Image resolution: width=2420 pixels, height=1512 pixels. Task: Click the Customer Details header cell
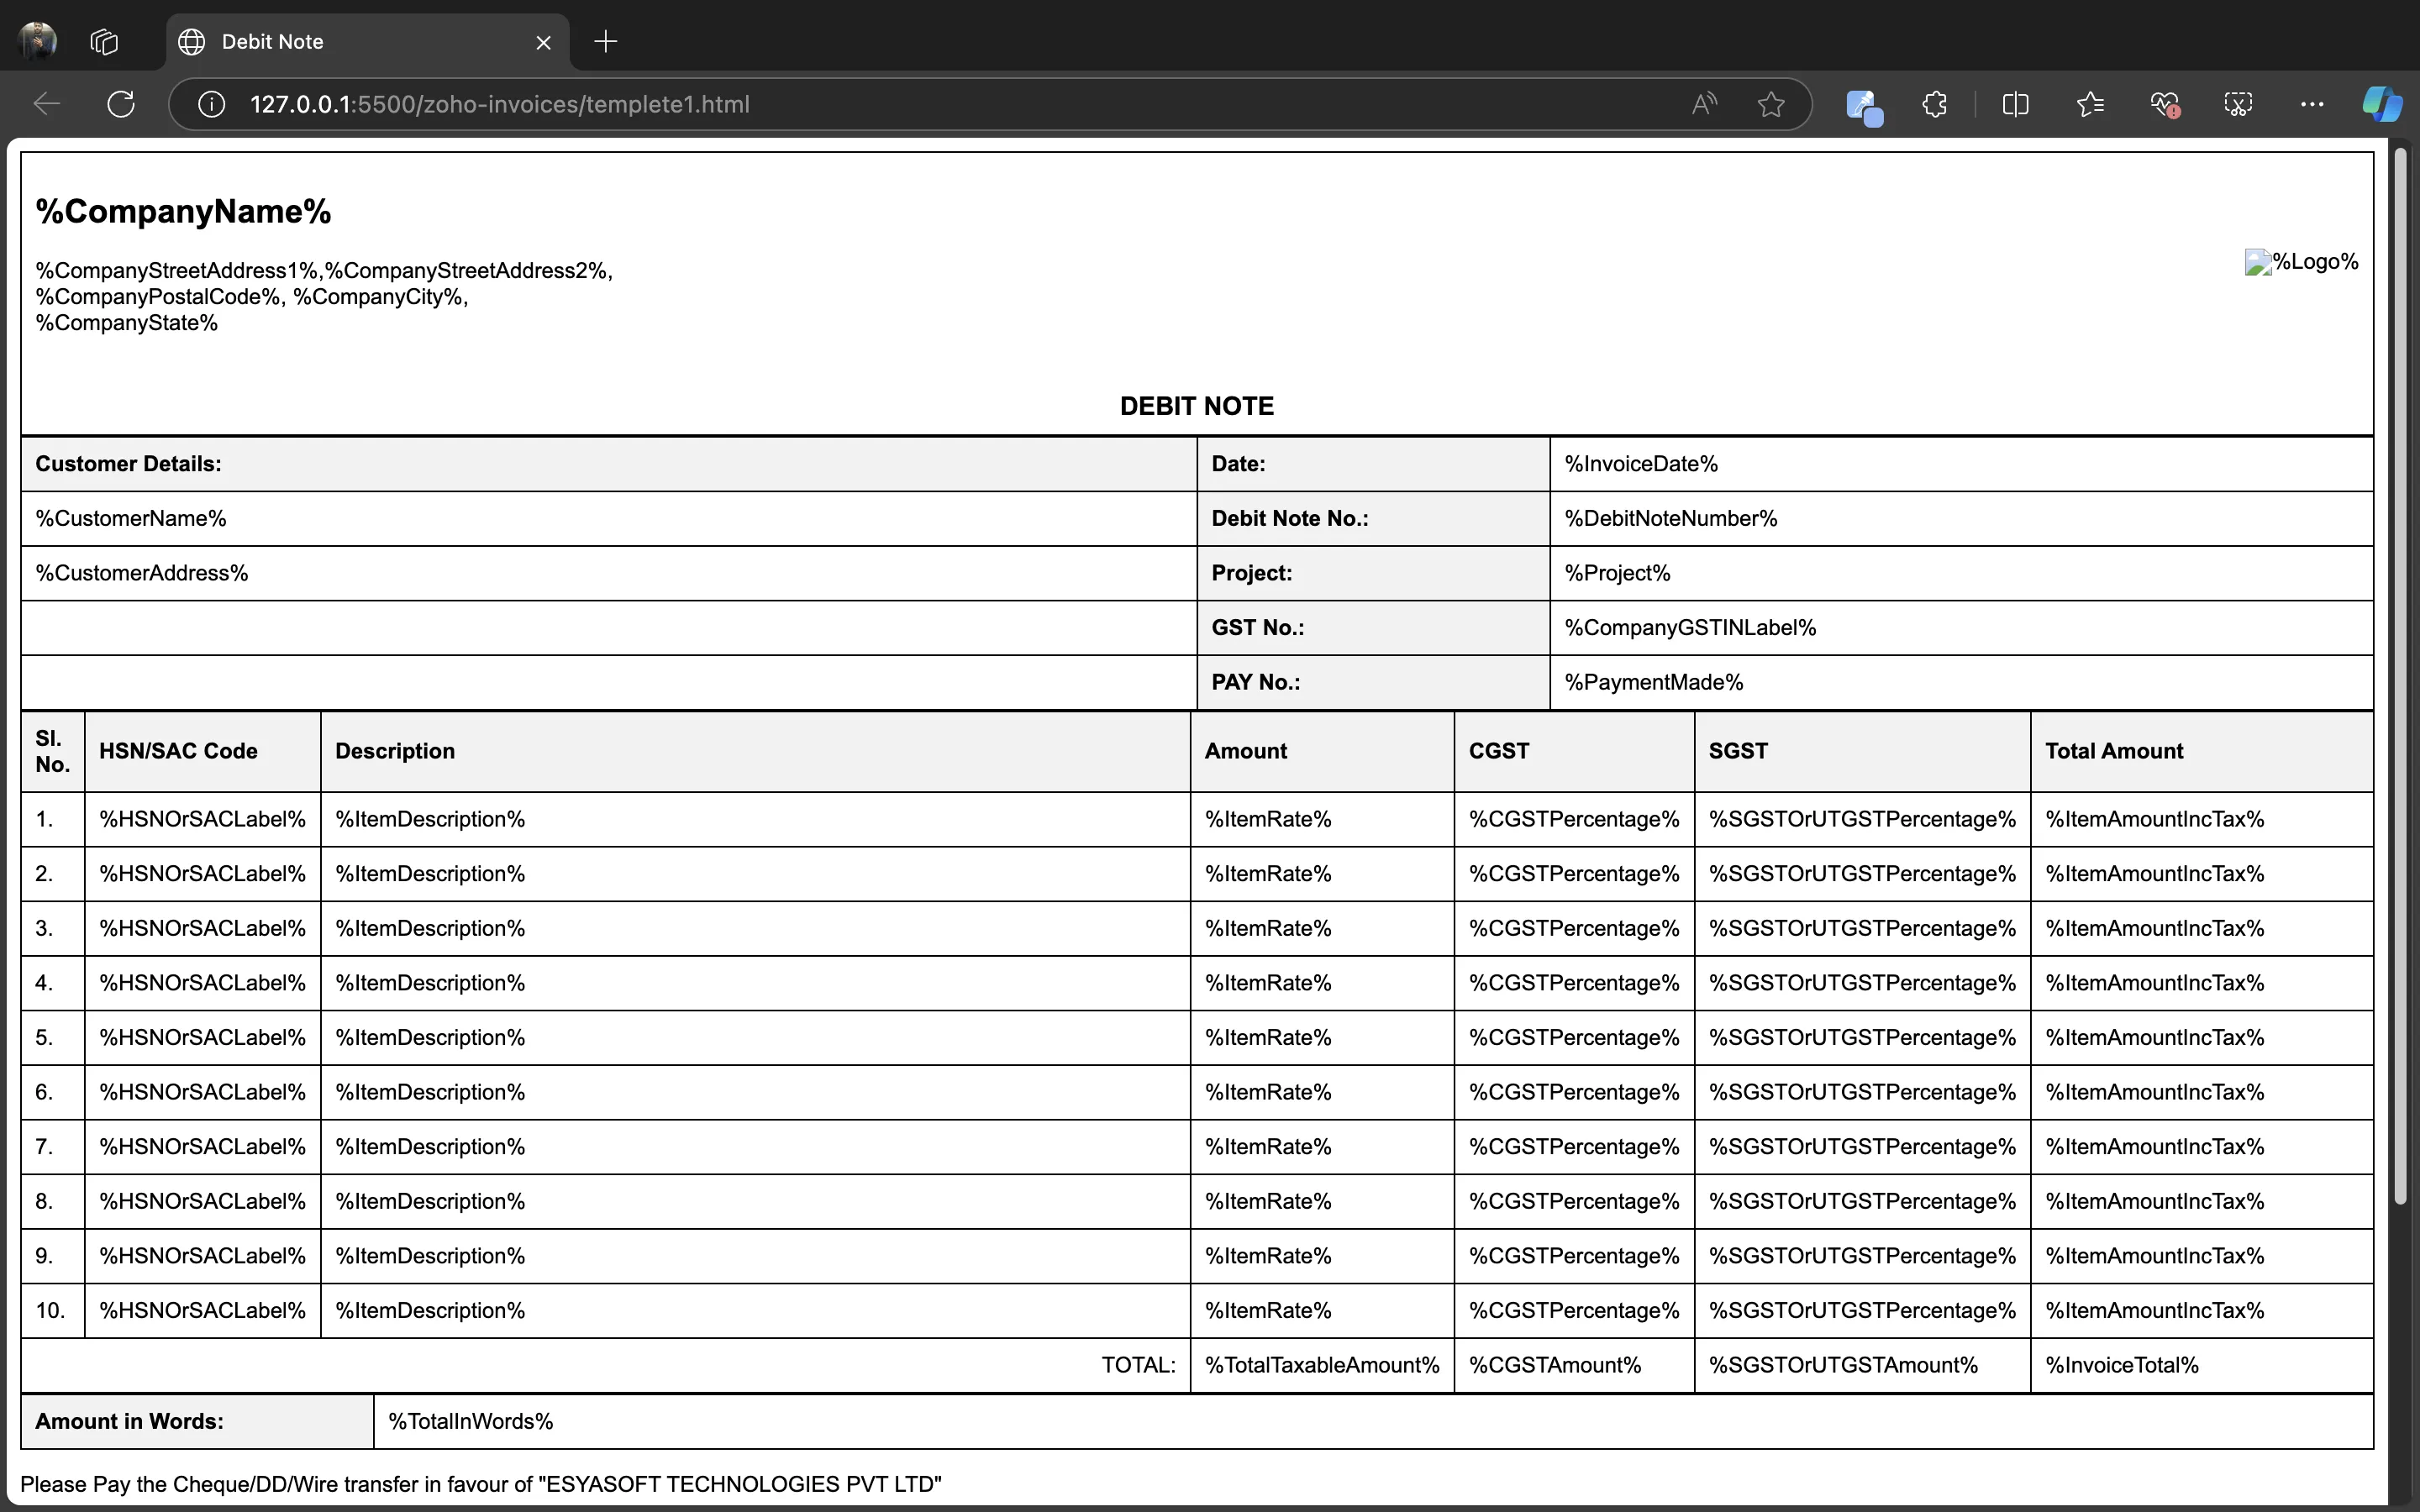(608, 464)
